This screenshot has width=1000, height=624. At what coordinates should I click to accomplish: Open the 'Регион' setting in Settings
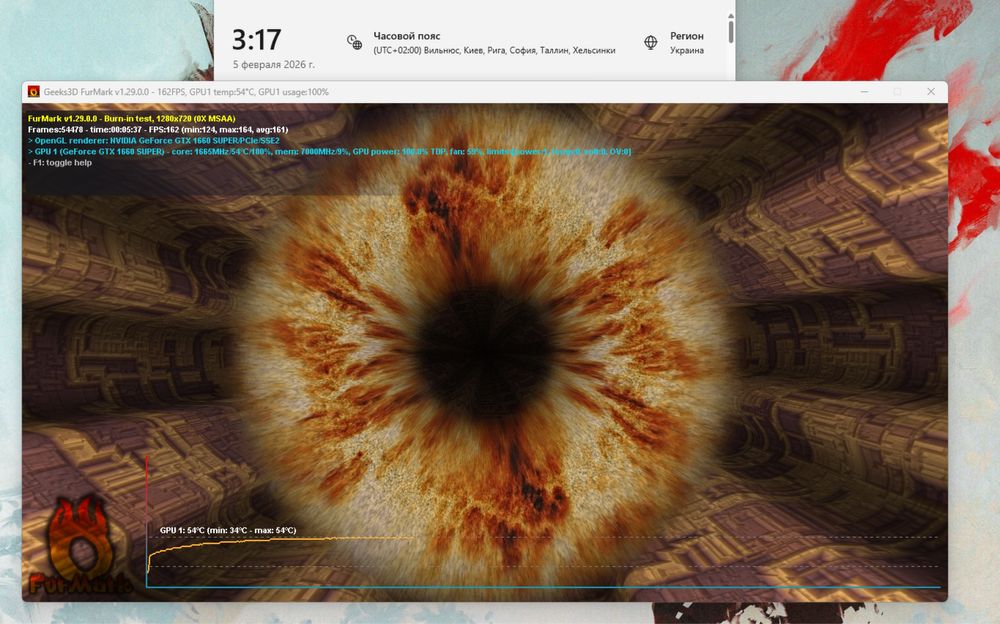point(674,43)
